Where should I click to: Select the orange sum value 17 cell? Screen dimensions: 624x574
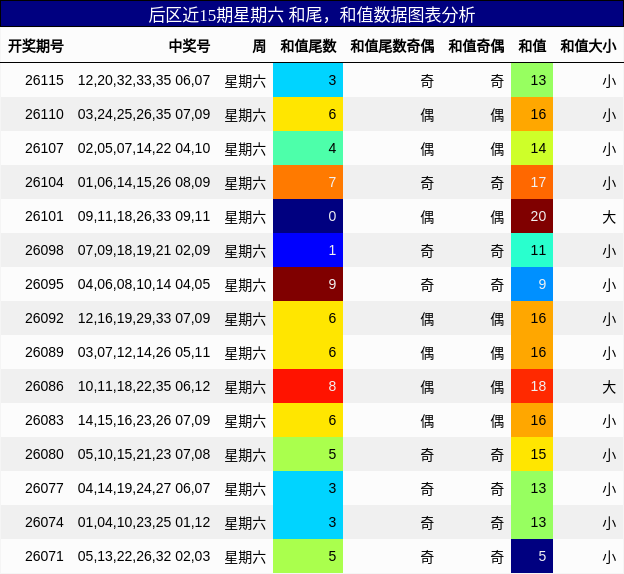click(x=532, y=182)
